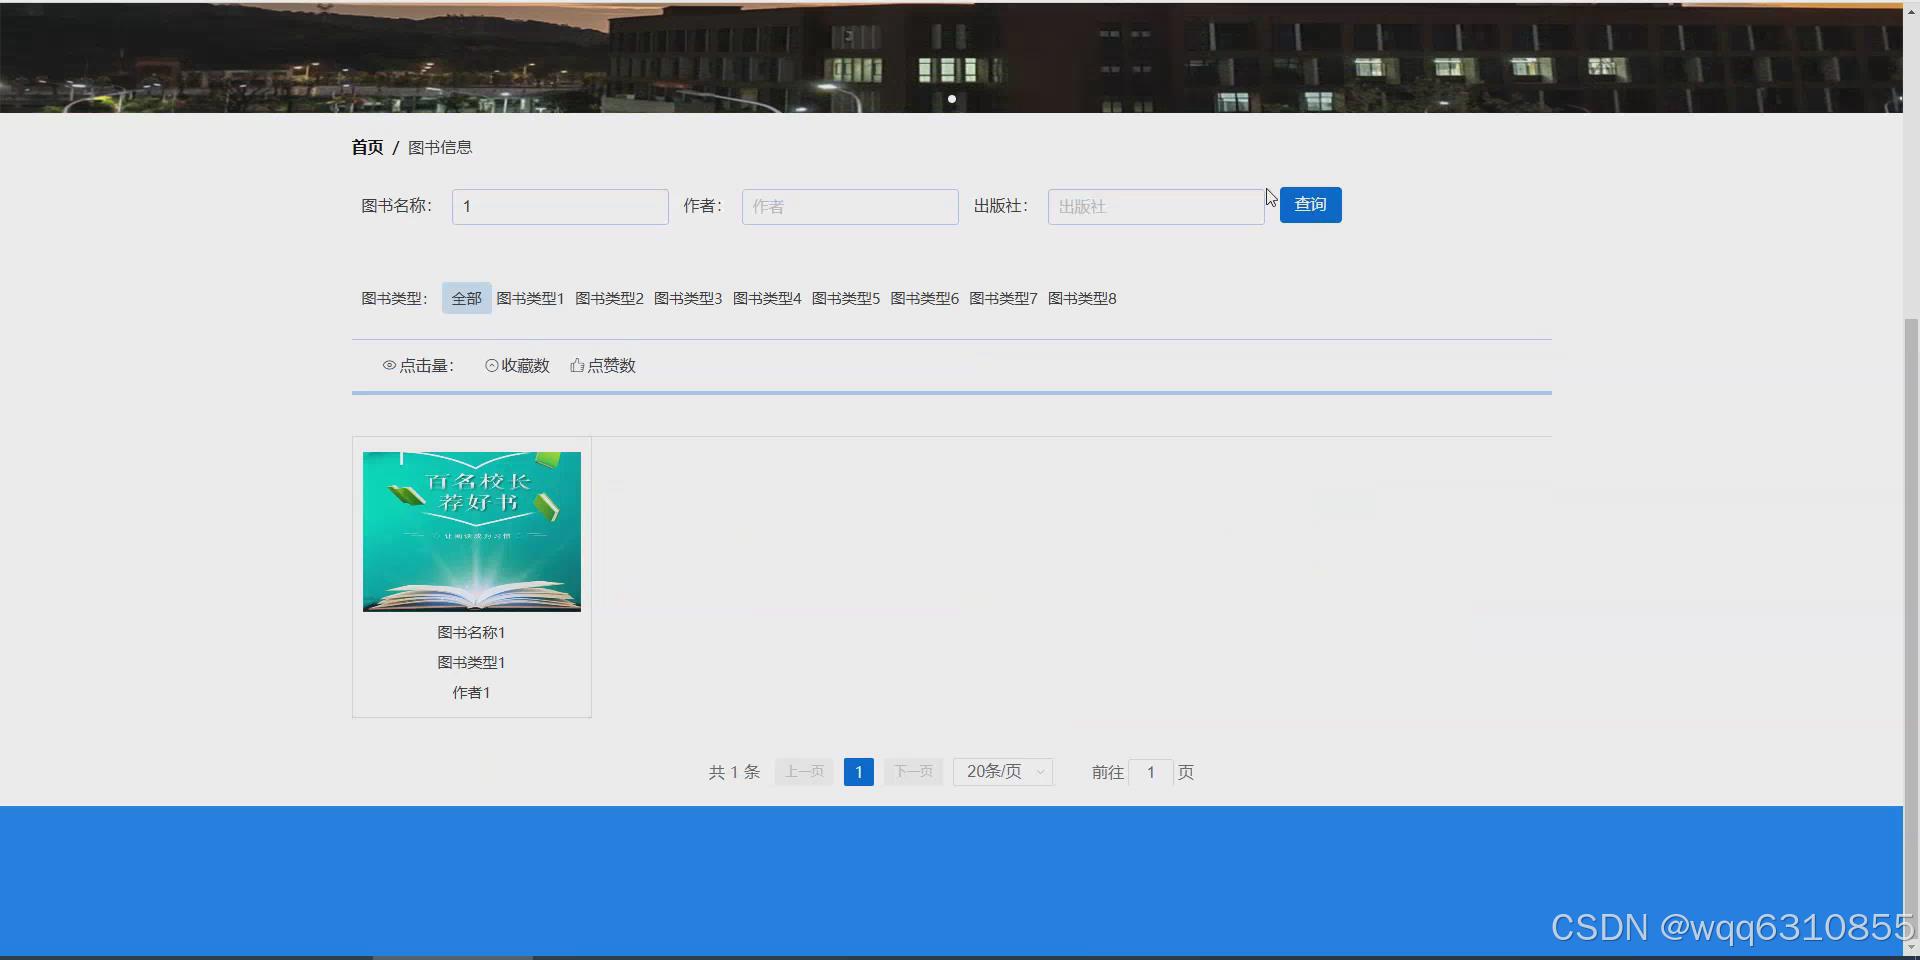Open the 20条/页 page size dropdown

pos(1002,771)
